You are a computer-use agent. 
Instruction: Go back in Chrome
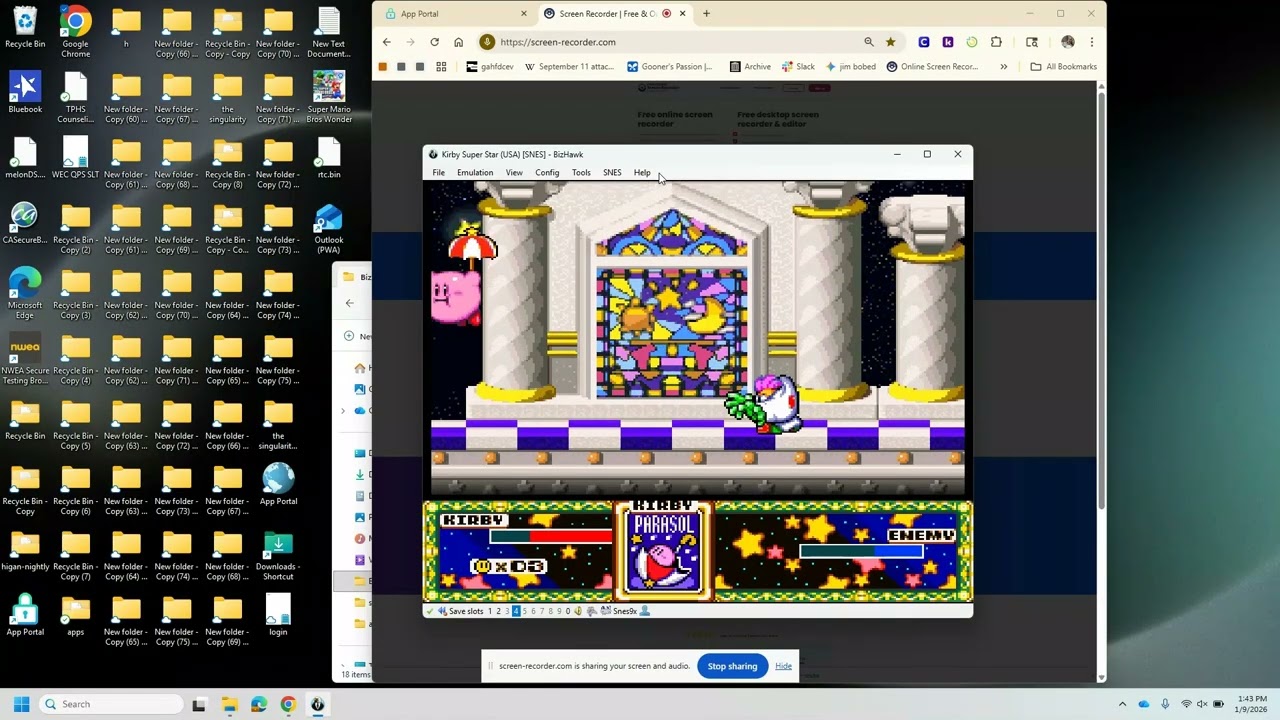(x=387, y=42)
